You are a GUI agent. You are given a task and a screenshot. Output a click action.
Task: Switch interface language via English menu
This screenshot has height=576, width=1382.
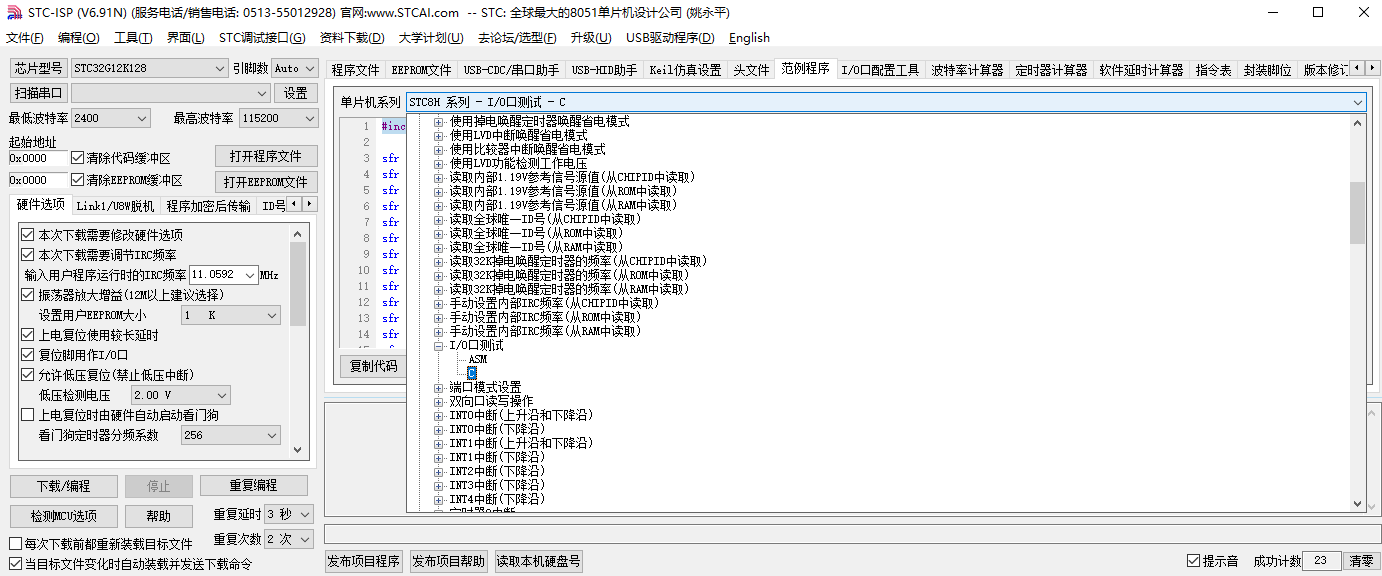pos(749,38)
